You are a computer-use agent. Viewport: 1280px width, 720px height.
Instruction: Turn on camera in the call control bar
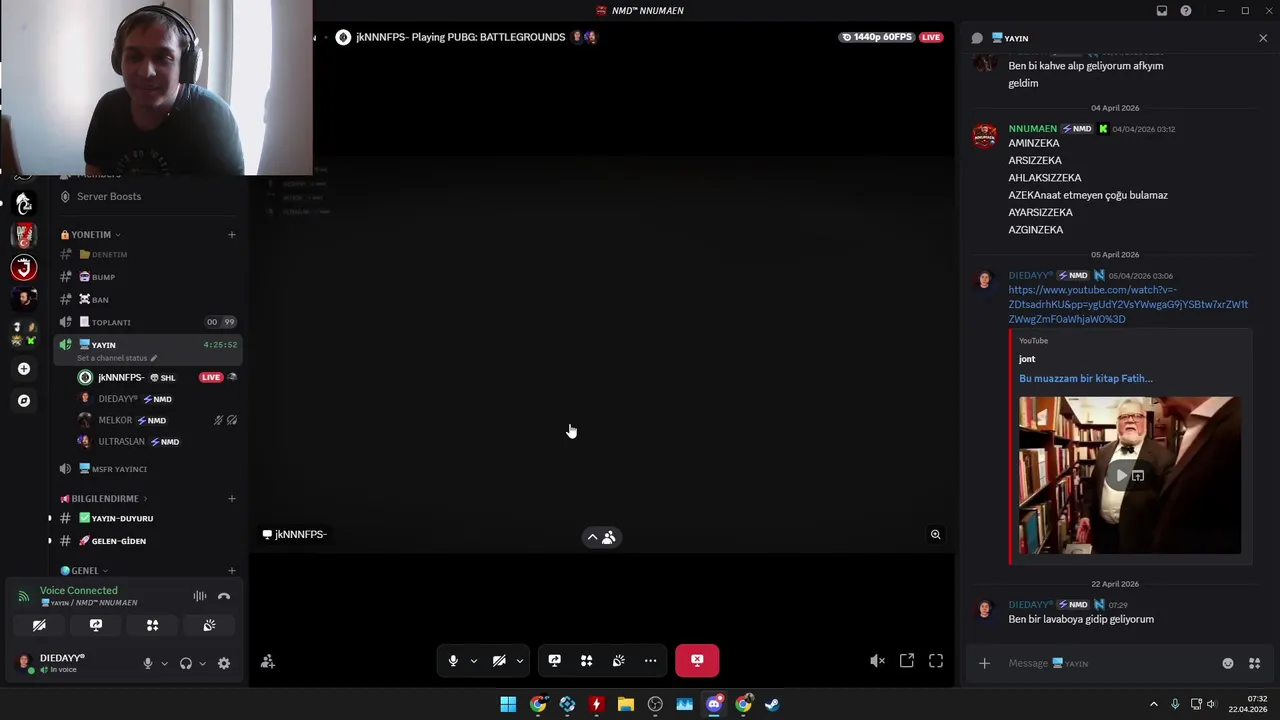pyautogui.click(x=499, y=661)
